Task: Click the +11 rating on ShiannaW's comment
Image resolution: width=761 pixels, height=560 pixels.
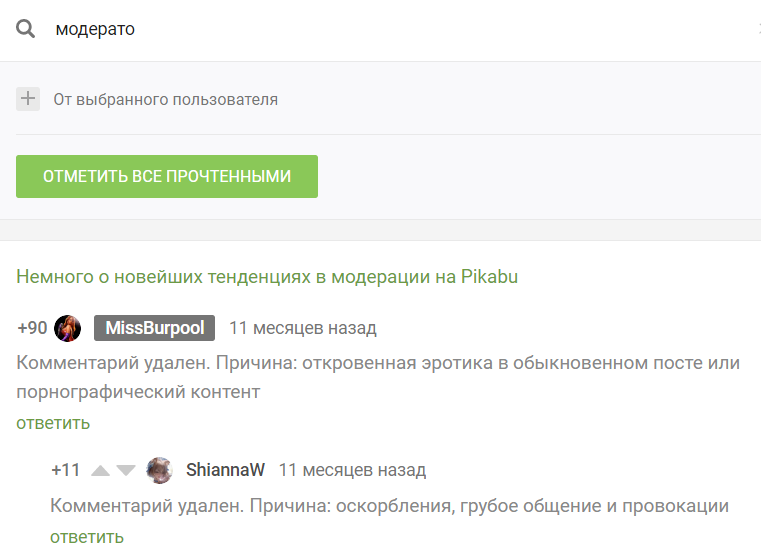Action: (66, 470)
